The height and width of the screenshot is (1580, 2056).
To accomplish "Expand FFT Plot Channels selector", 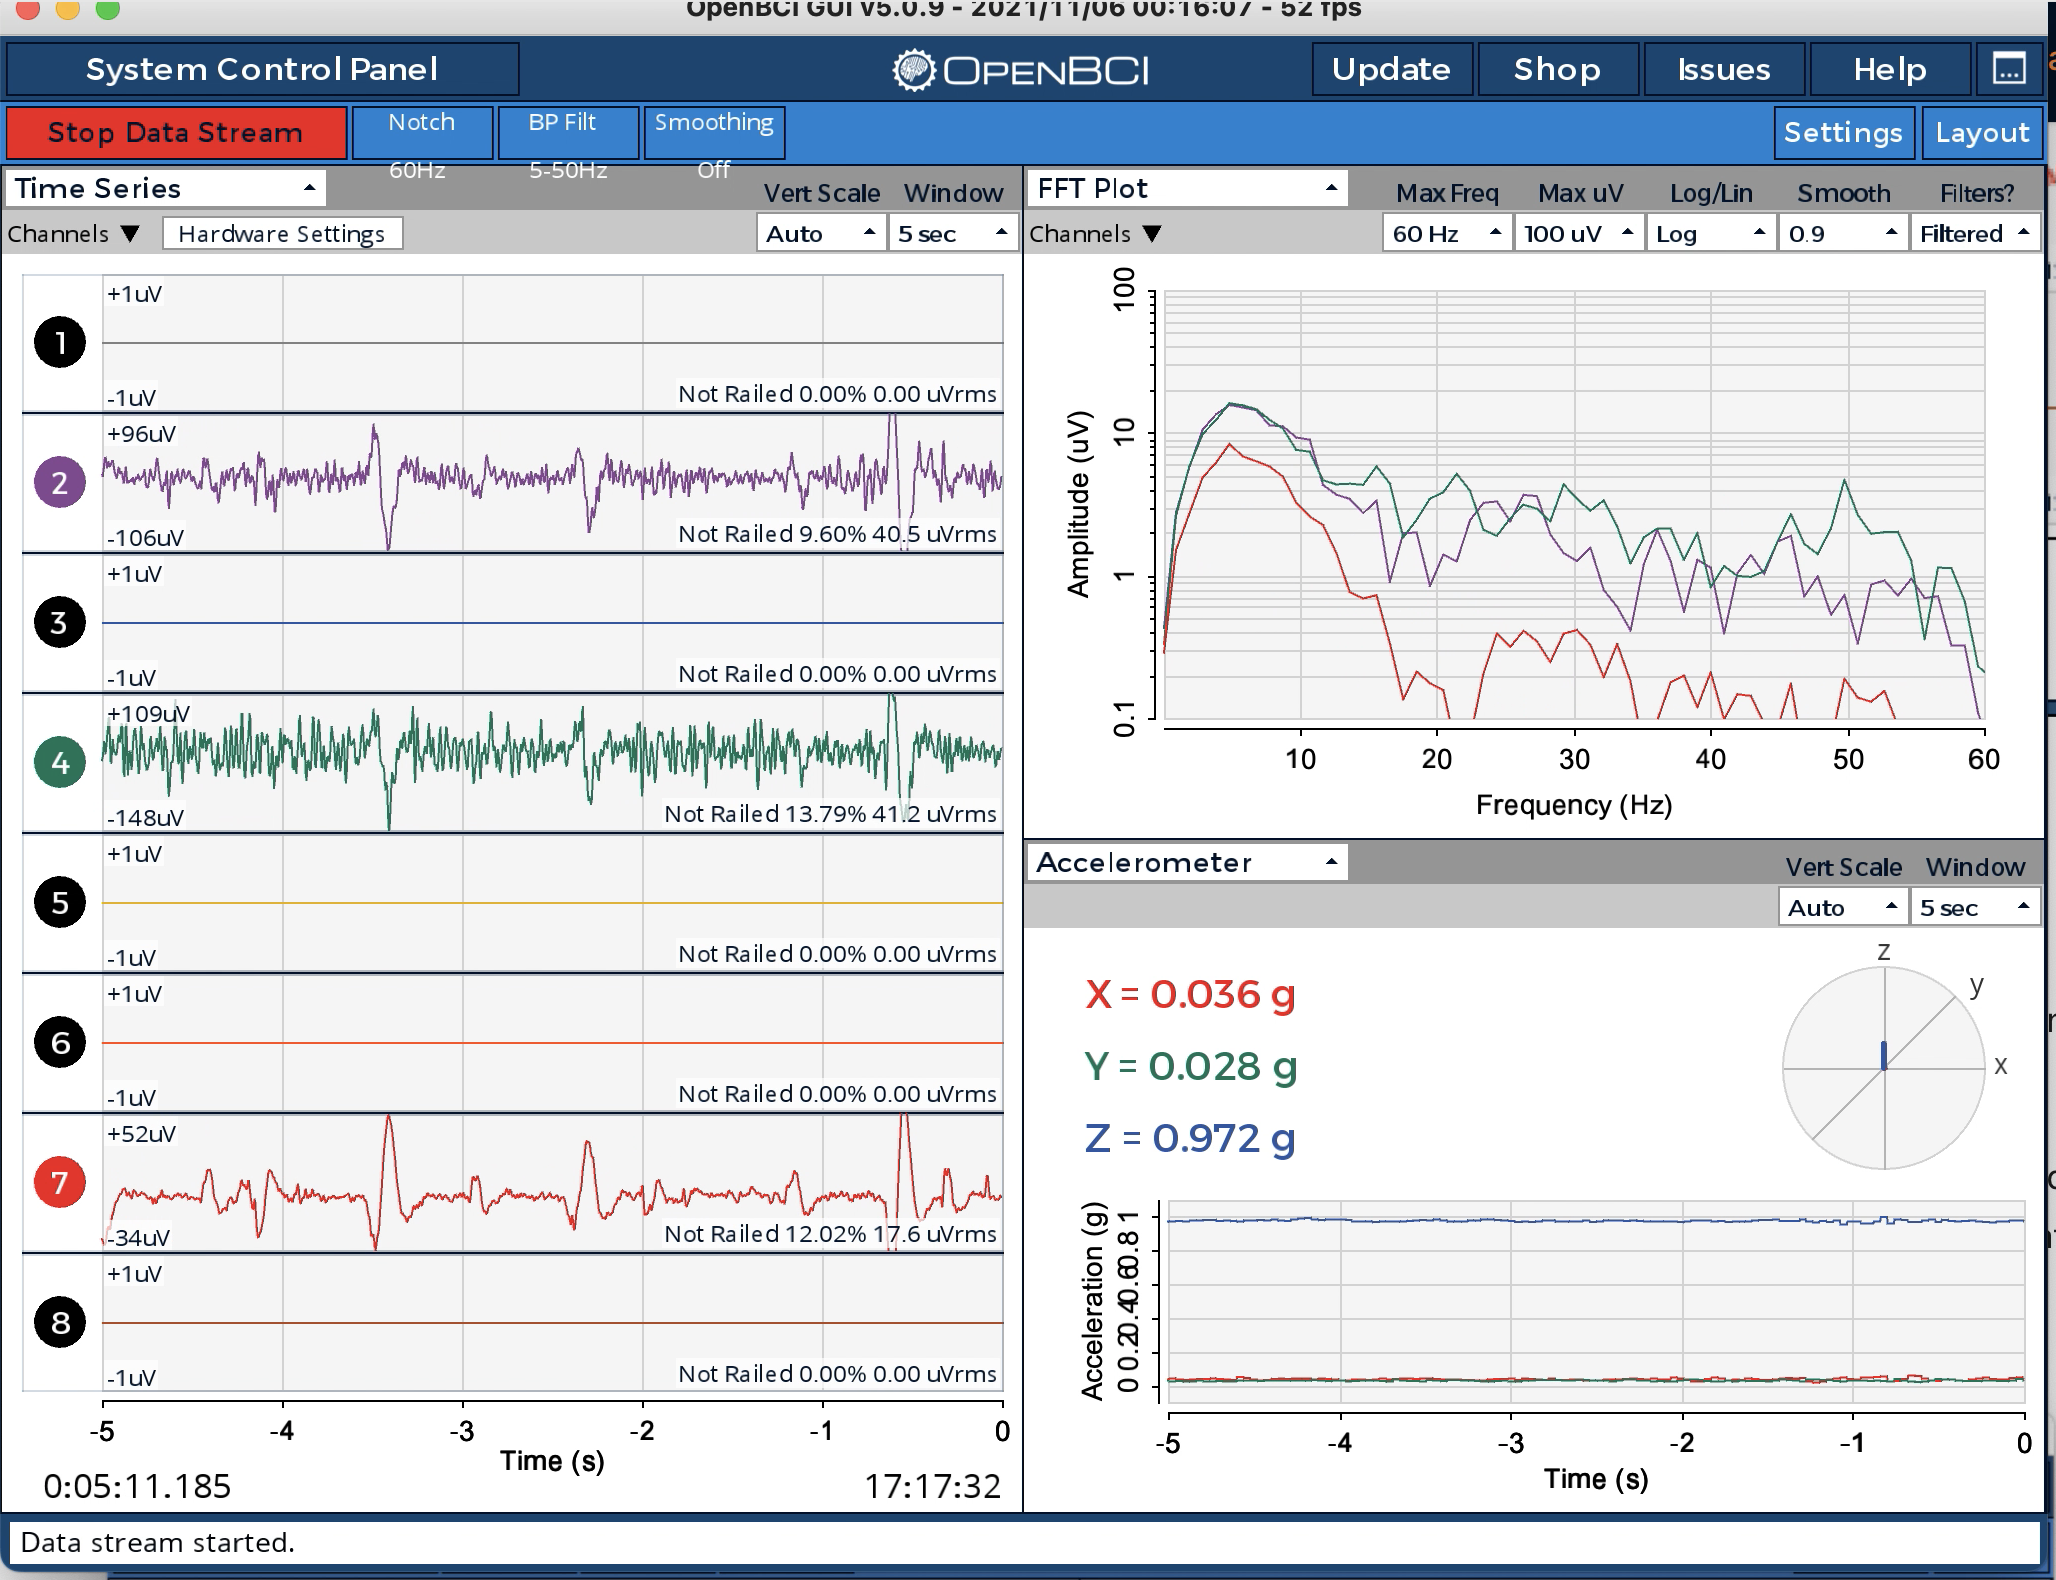I will [x=1095, y=233].
